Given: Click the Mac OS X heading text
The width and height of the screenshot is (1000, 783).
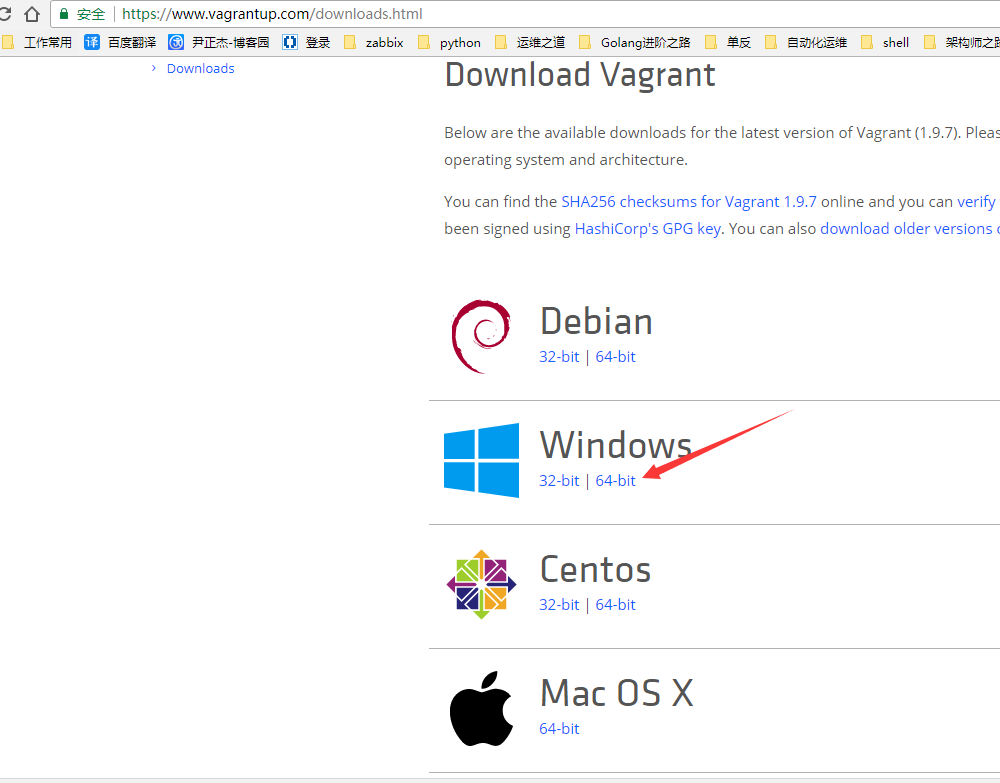Looking at the screenshot, I should 617,692.
